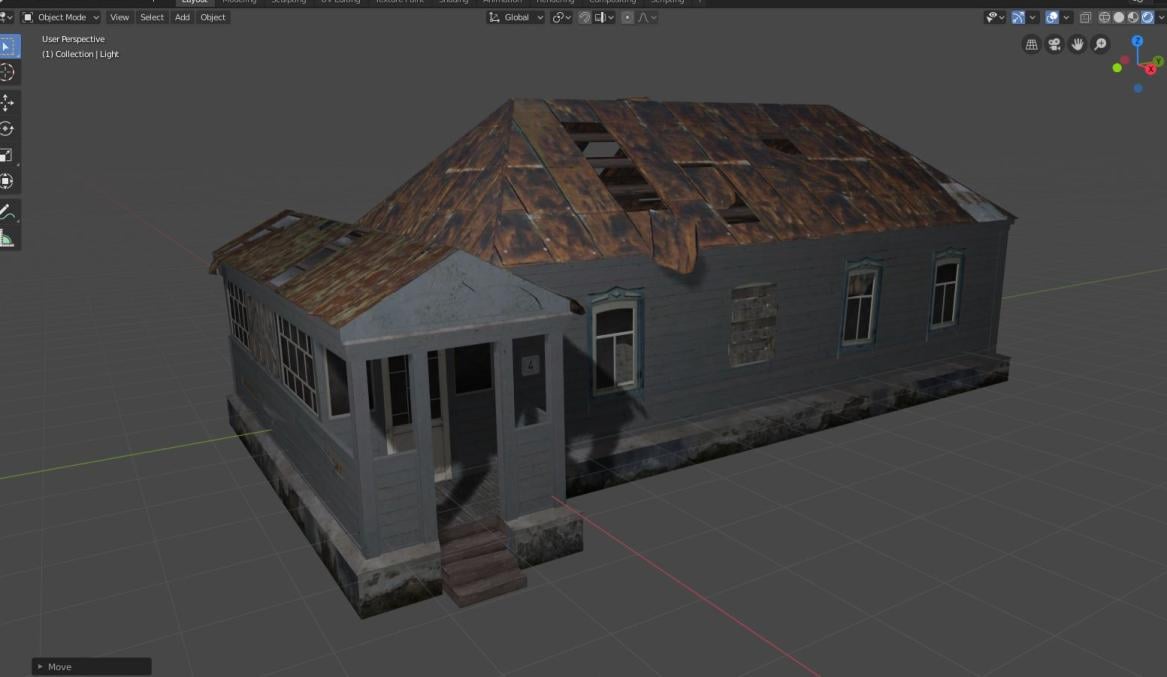Open the Object menu
1167x677 pixels.
pyautogui.click(x=213, y=17)
